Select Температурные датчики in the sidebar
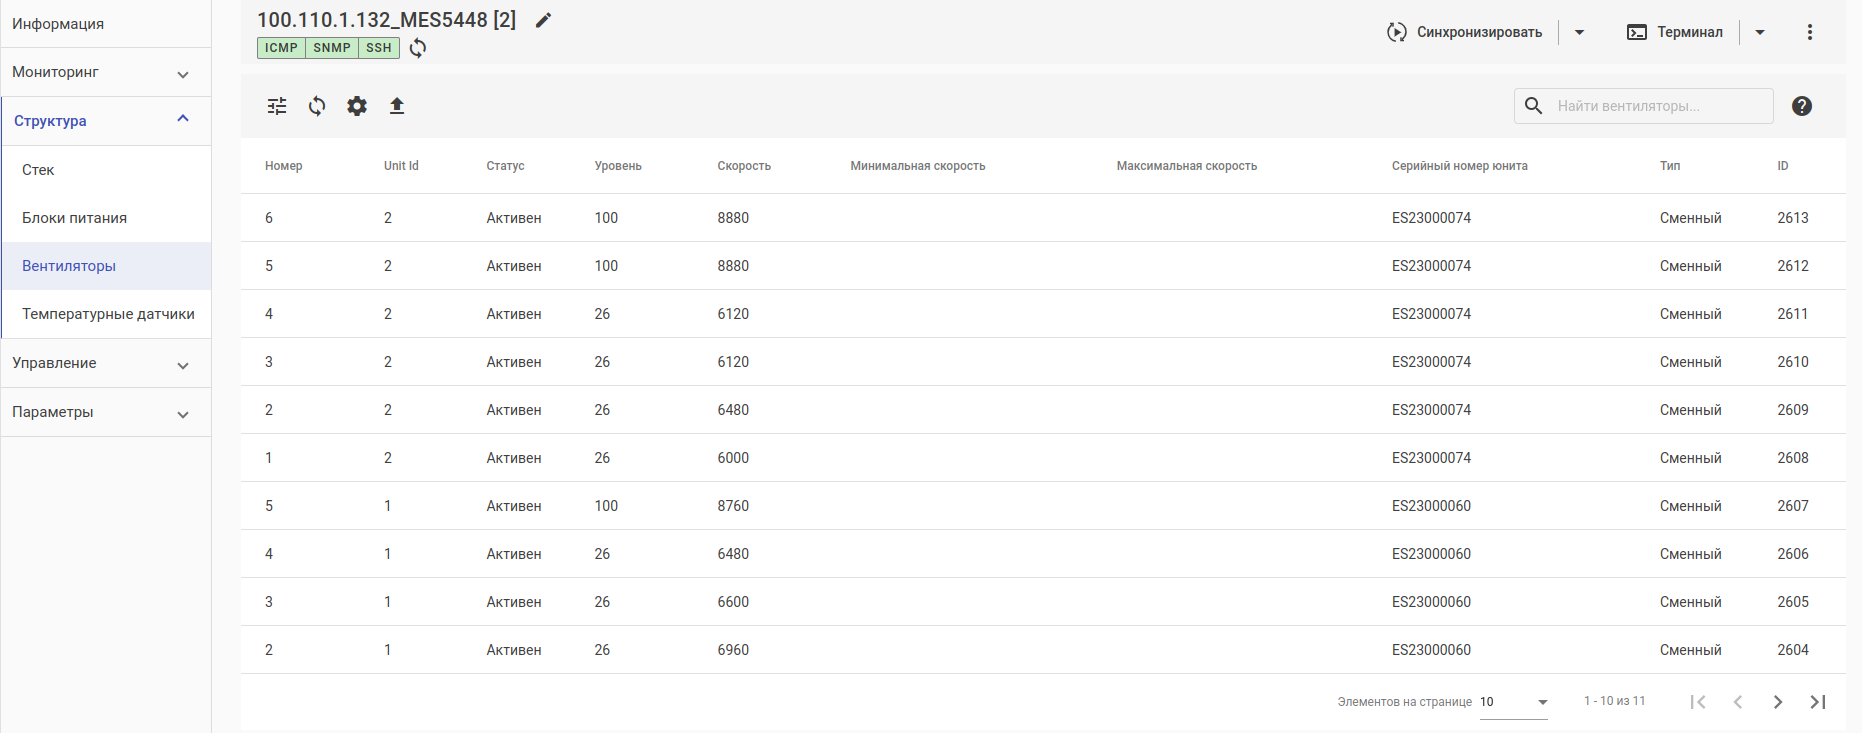 click(108, 314)
